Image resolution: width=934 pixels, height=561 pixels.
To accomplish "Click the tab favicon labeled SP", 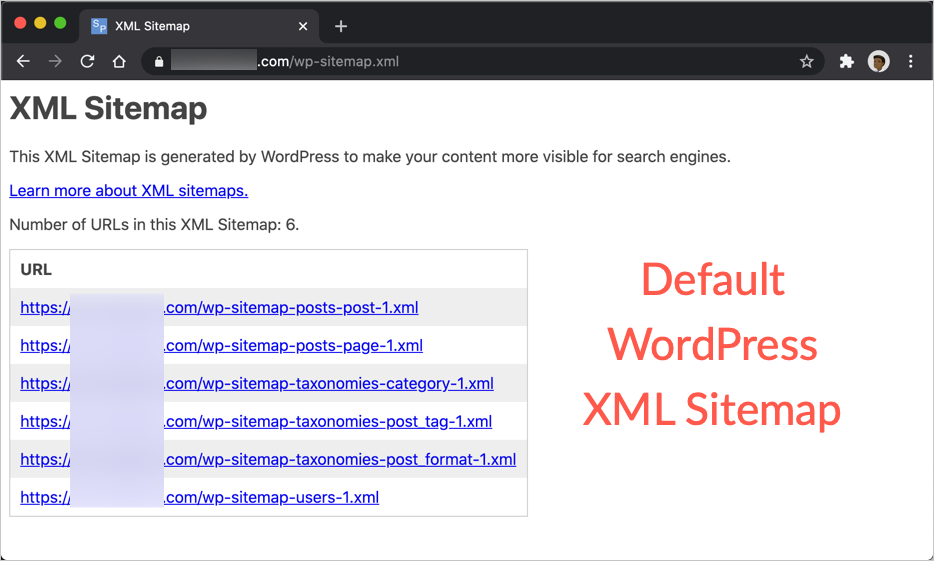I will point(99,26).
